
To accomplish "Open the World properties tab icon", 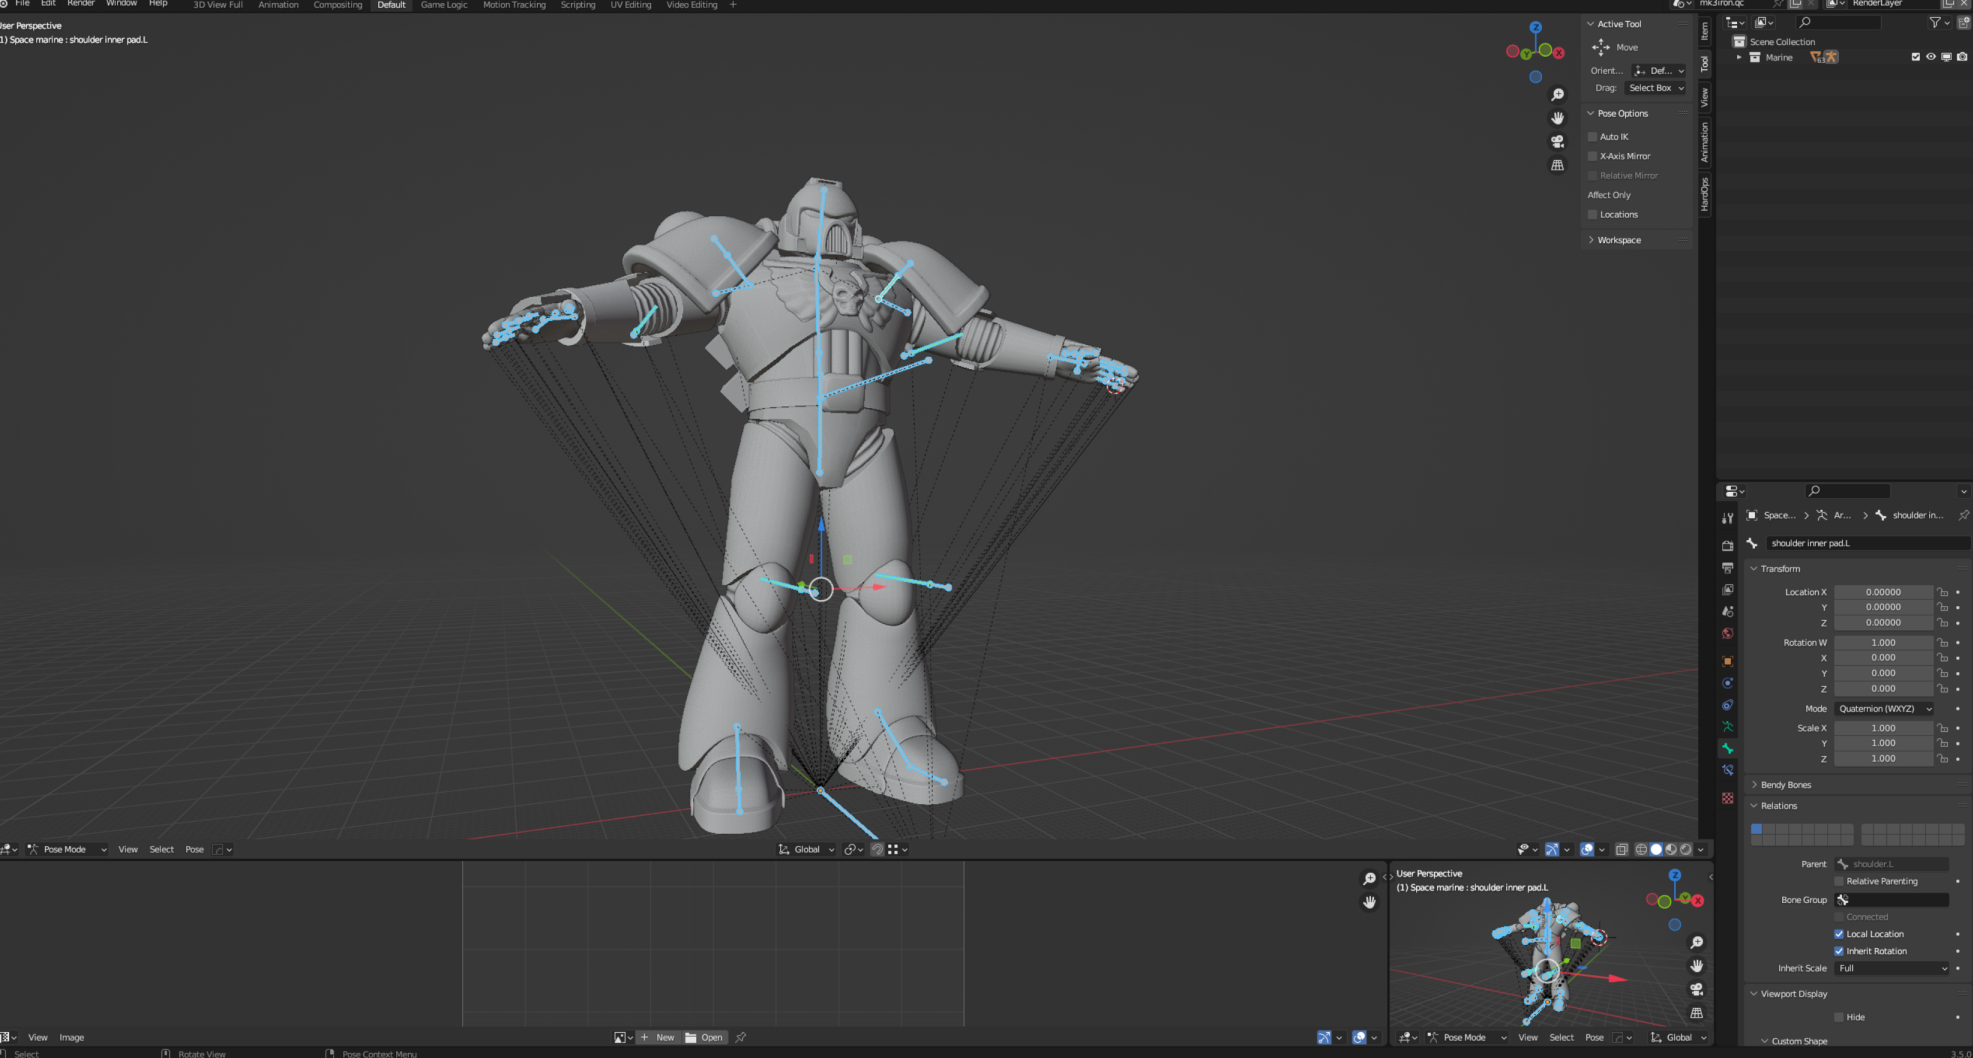I will click(1727, 634).
